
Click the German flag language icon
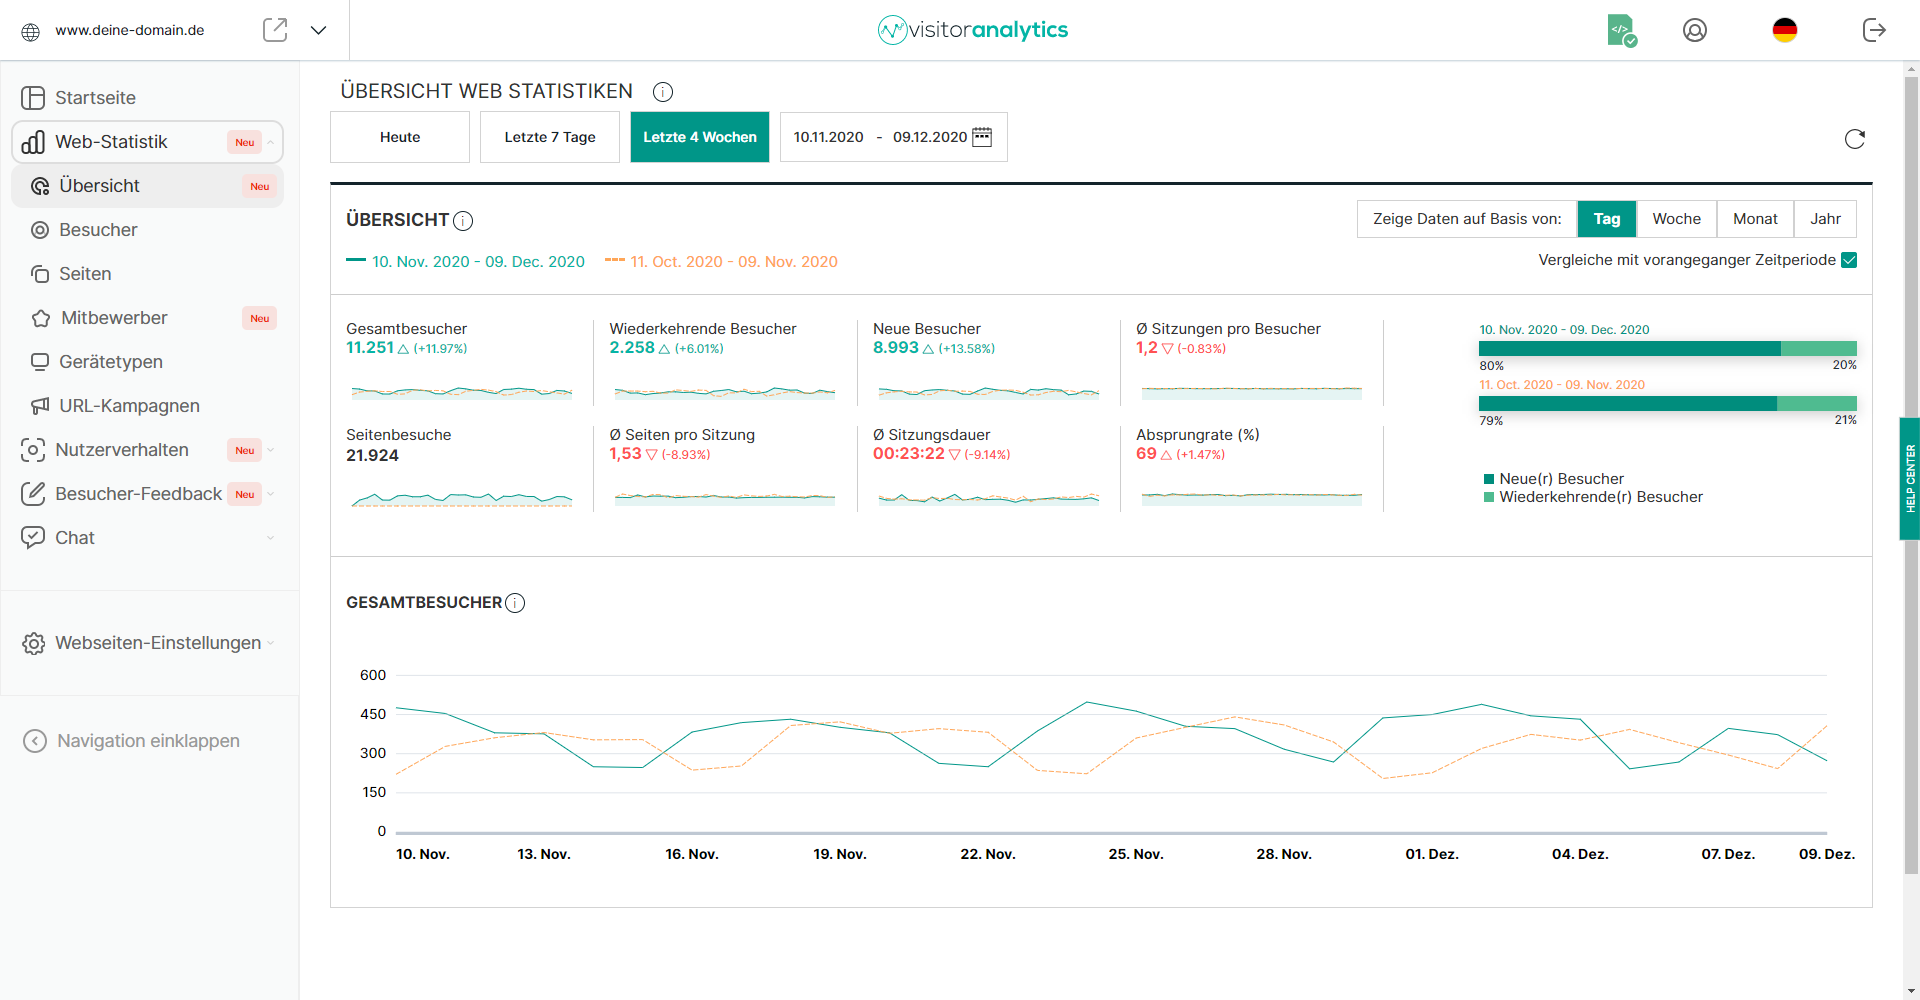(1784, 30)
